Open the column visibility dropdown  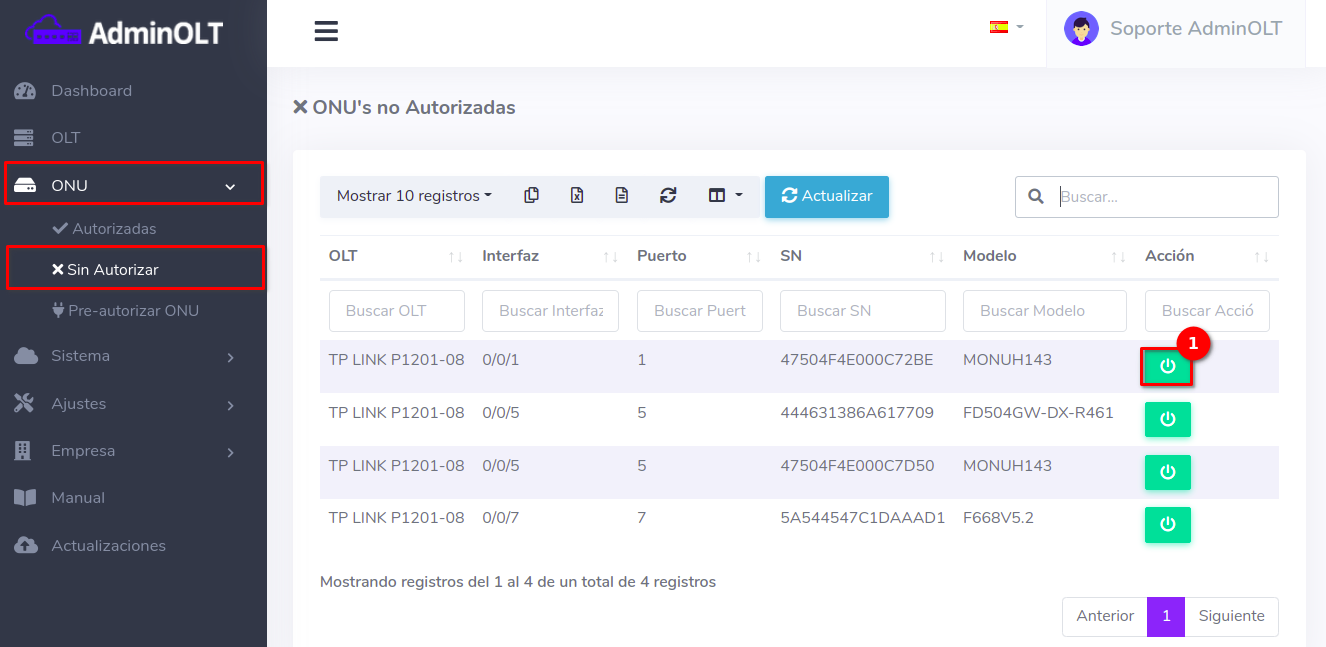tap(725, 196)
